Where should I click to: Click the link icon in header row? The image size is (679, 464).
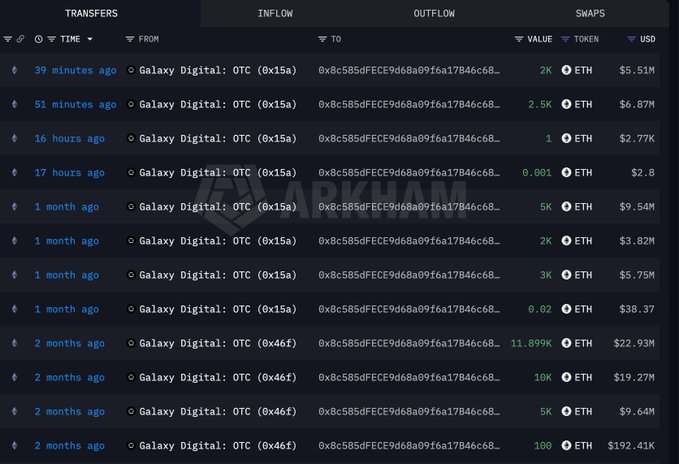point(20,39)
